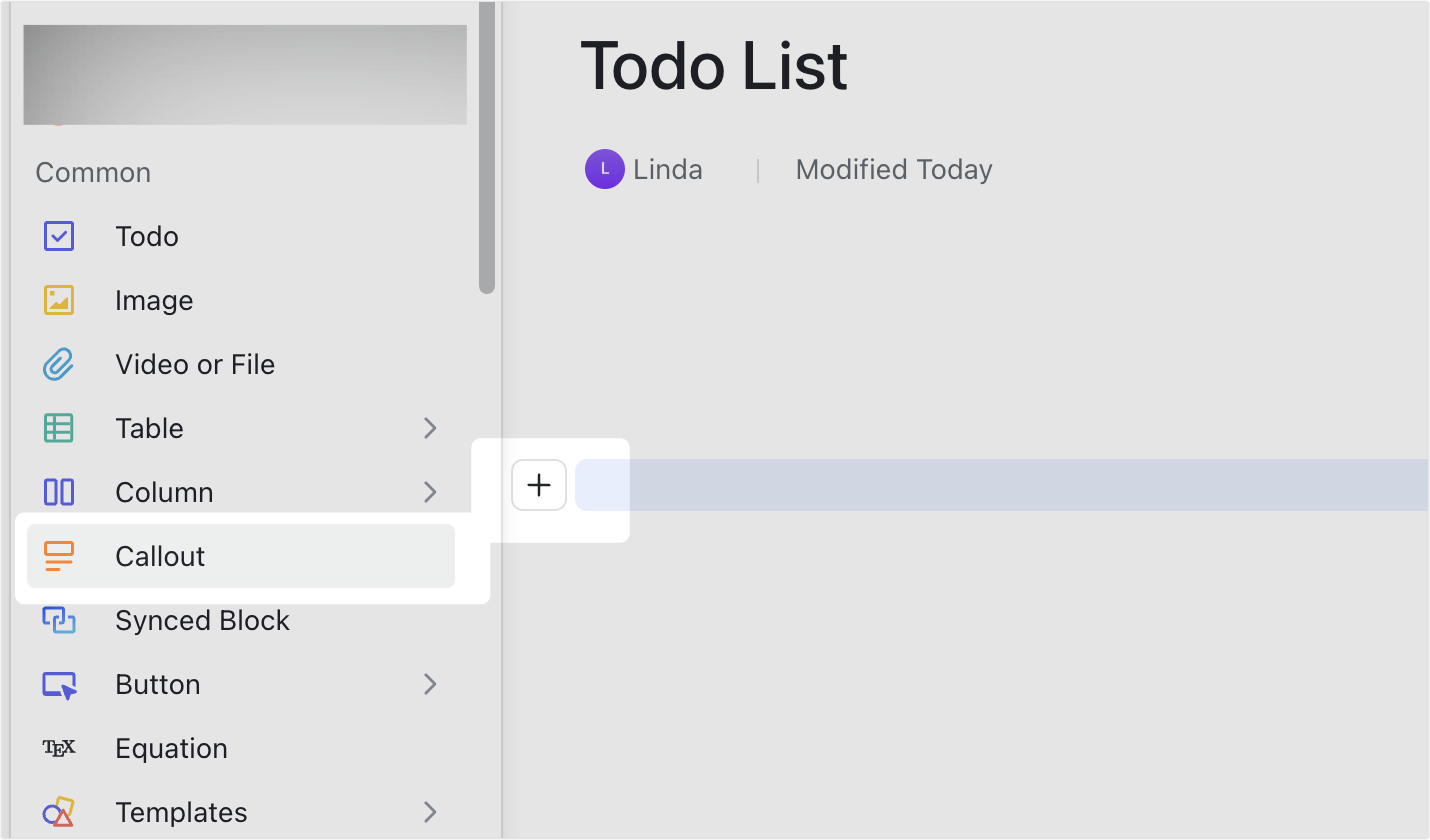Click the Column layout icon

point(58,492)
